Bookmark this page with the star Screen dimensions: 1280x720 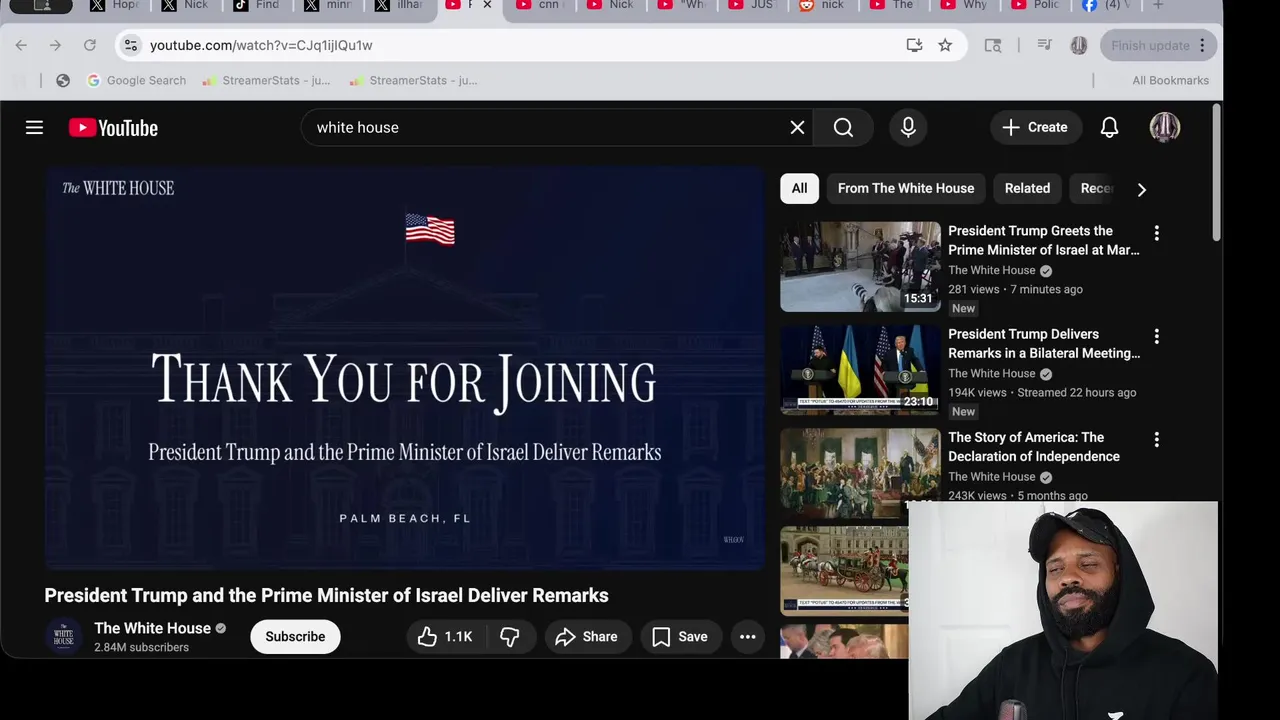pos(945,45)
